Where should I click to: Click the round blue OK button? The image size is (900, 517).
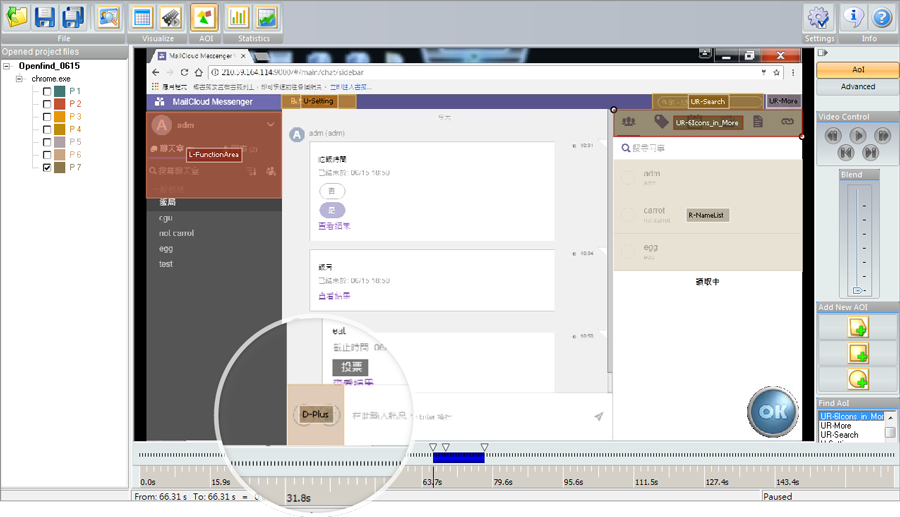[x=771, y=411]
